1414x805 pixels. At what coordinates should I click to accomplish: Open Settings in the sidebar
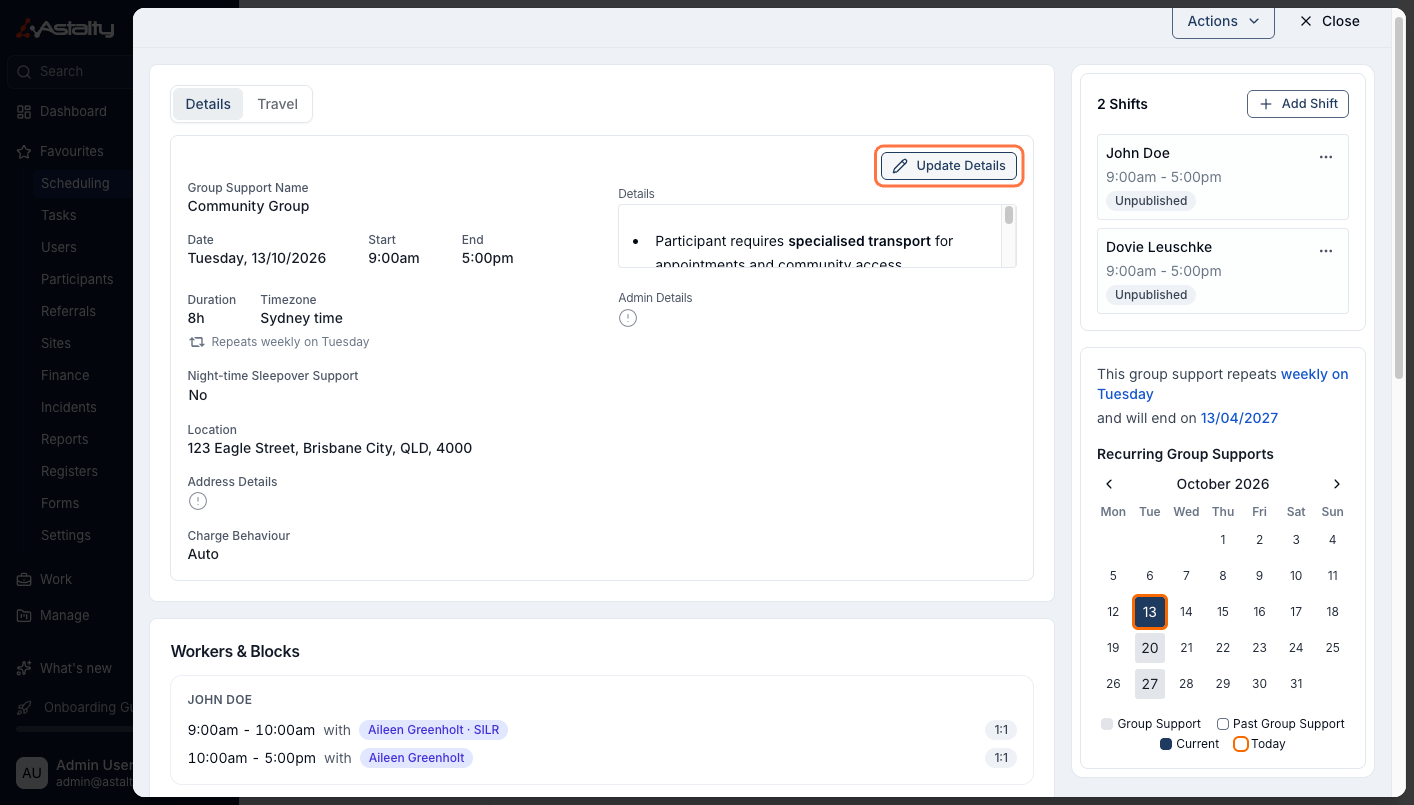tap(66, 536)
